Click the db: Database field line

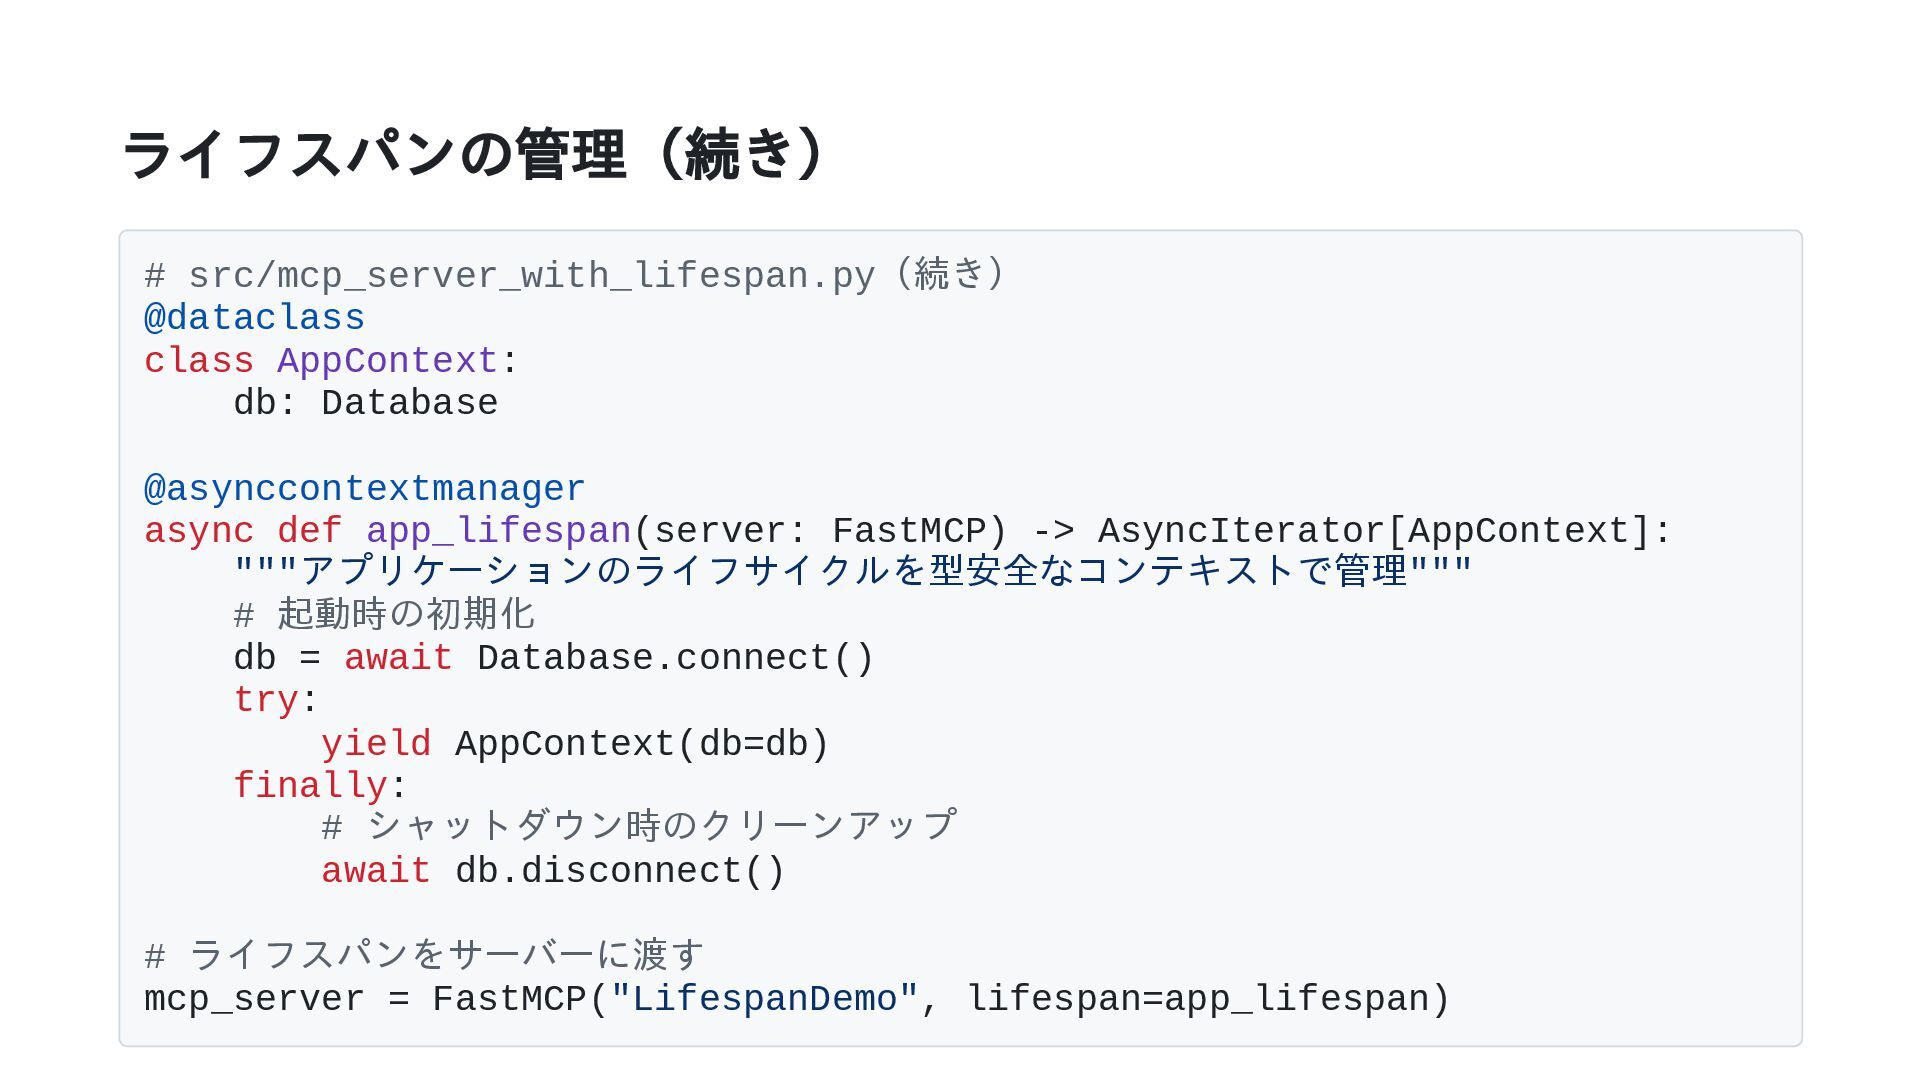[365, 404]
